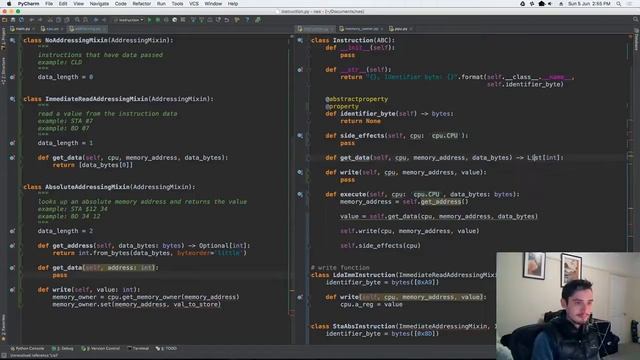The width and height of the screenshot is (640, 360).
Task: Click the Cut toolbar icon
Action: 50,20
